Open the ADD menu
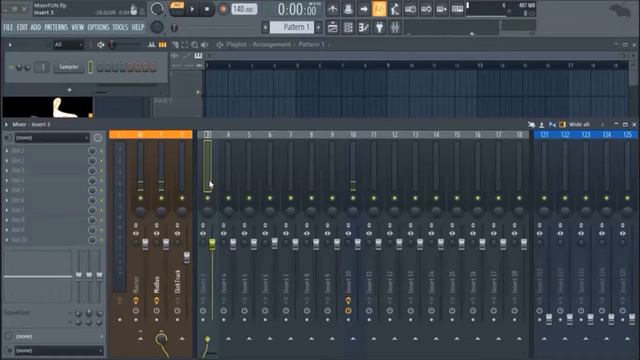The height and width of the screenshot is (360, 640). click(36, 27)
